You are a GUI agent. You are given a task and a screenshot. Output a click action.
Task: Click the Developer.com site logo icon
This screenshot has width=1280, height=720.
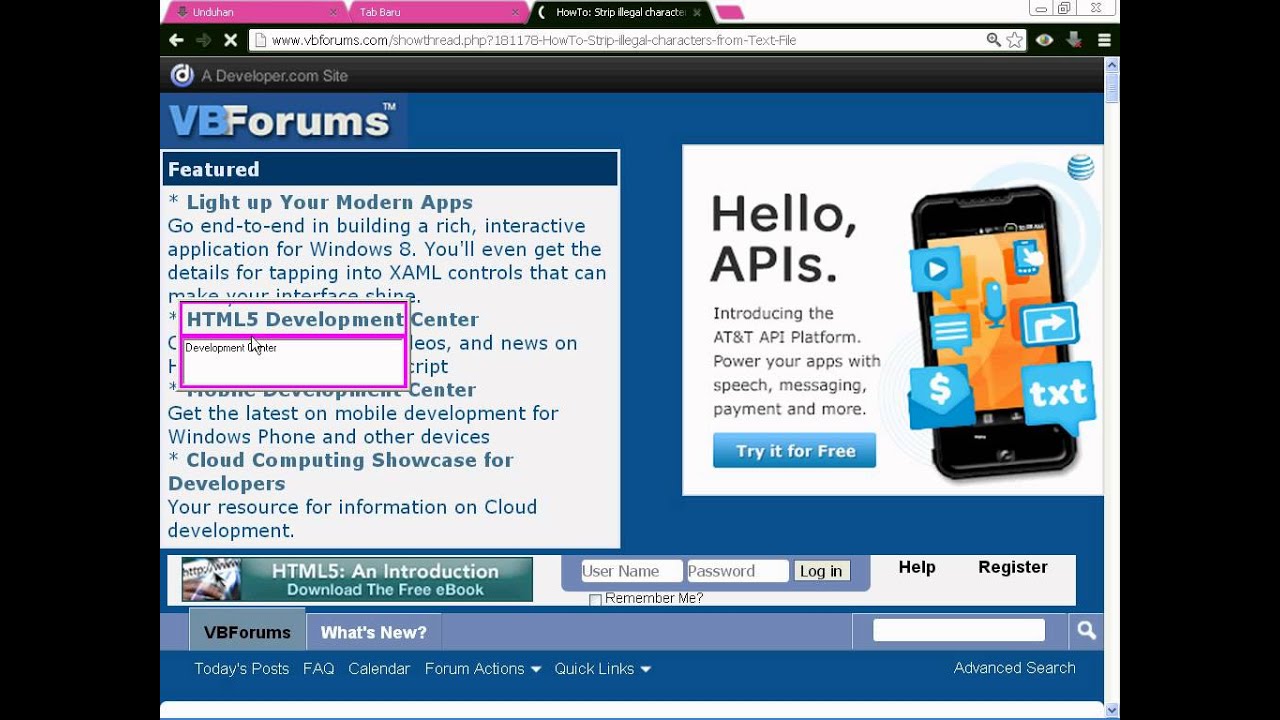click(x=182, y=75)
